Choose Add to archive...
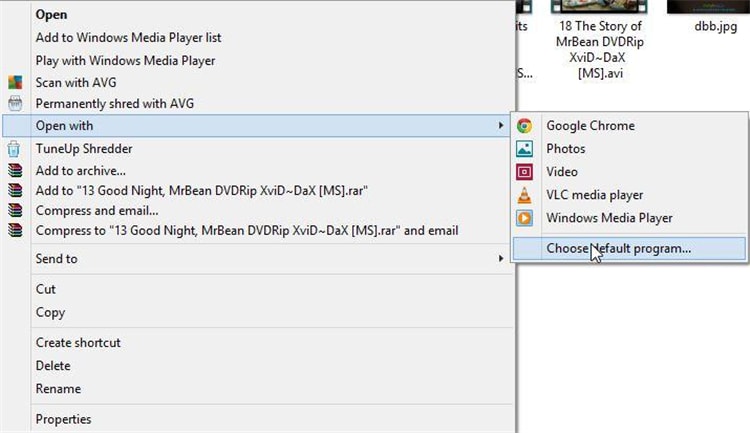This screenshot has height=433, width=750. 80,170
